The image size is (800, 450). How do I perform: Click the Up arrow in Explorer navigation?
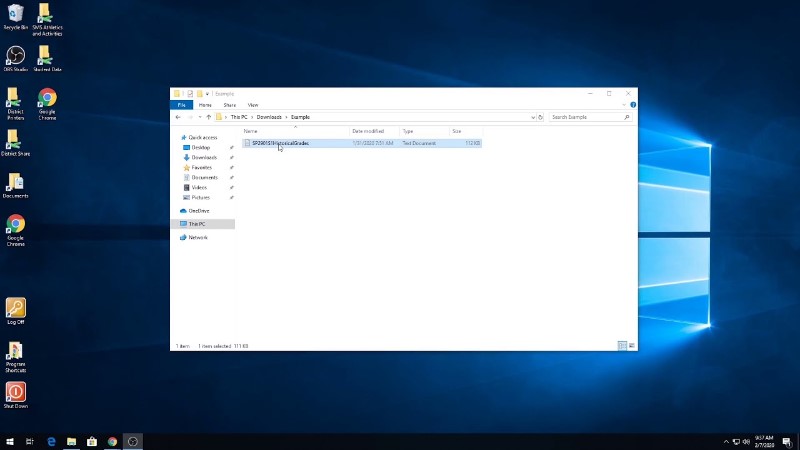pyautogui.click(x=208, y=117)
